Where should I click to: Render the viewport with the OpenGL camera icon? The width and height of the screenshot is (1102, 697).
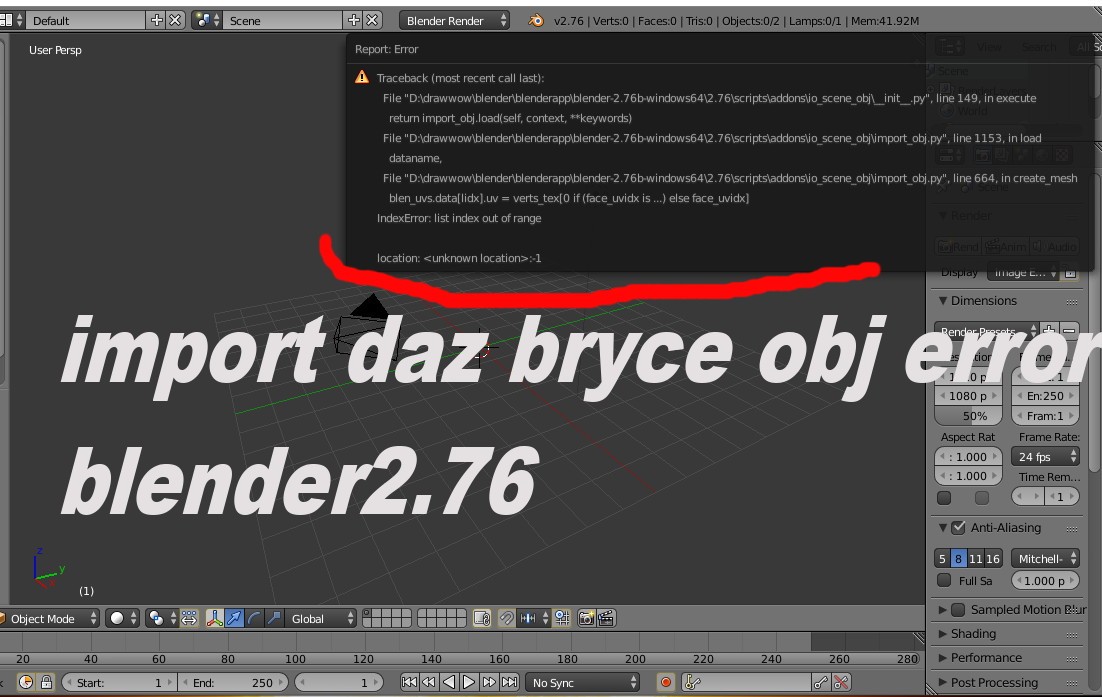pyautogui.click(x=586, y=618)
